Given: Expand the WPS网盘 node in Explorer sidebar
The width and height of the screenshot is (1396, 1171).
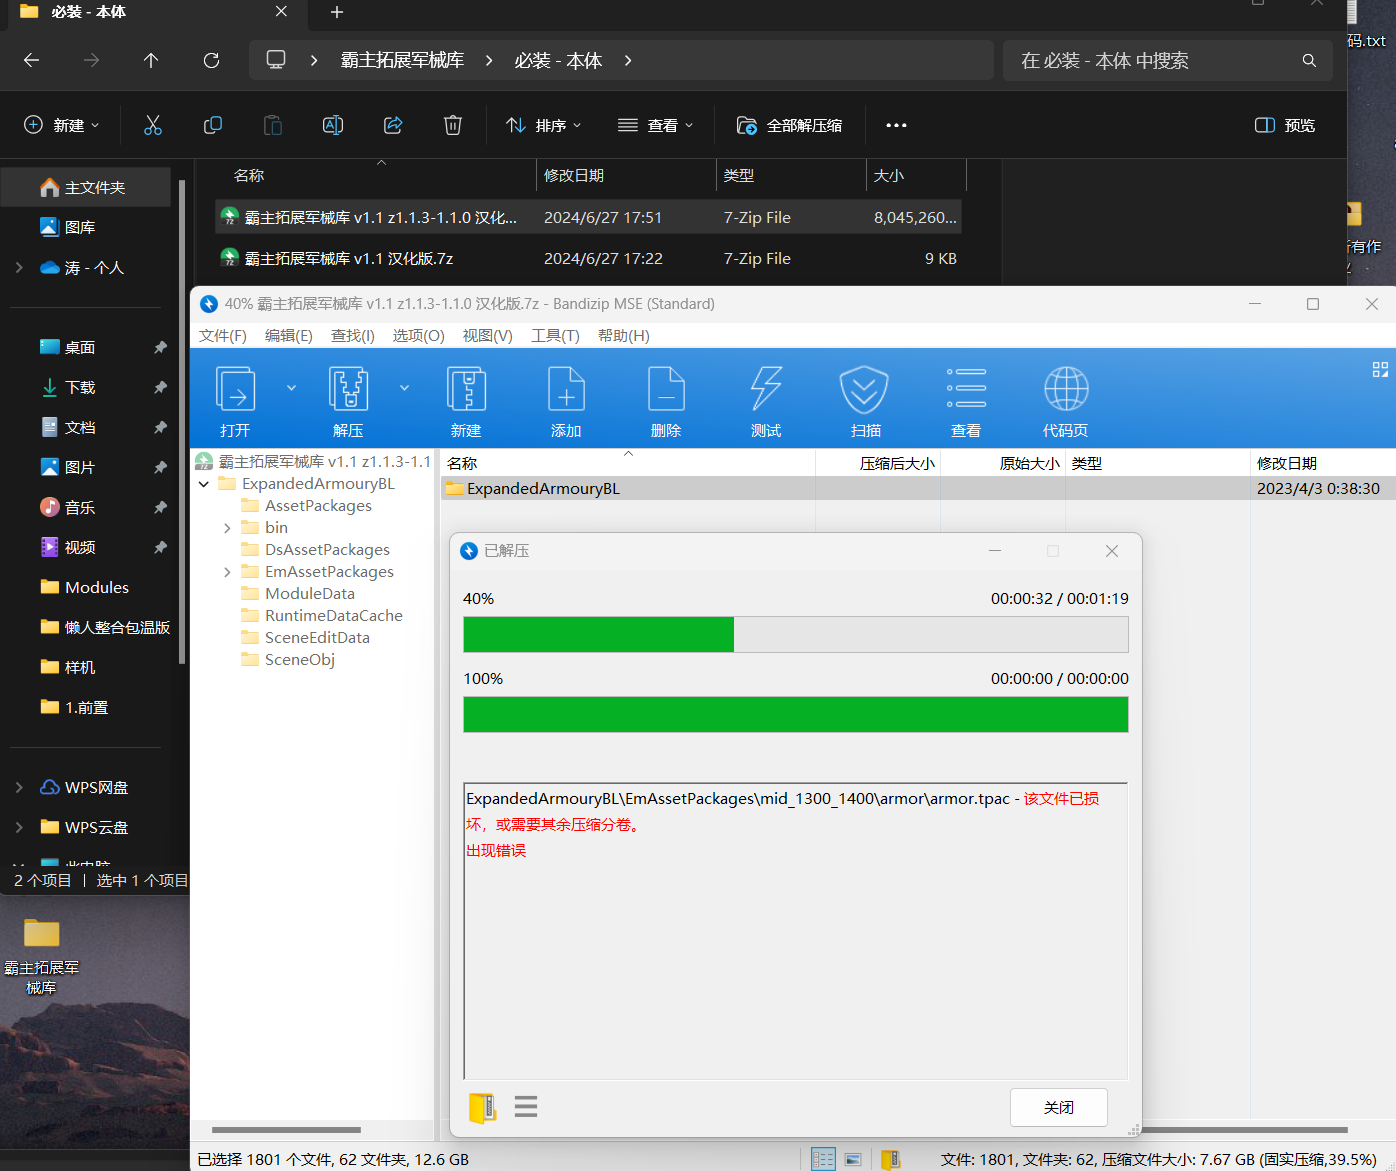Looking at the screenshot, I should click(19, 788).
